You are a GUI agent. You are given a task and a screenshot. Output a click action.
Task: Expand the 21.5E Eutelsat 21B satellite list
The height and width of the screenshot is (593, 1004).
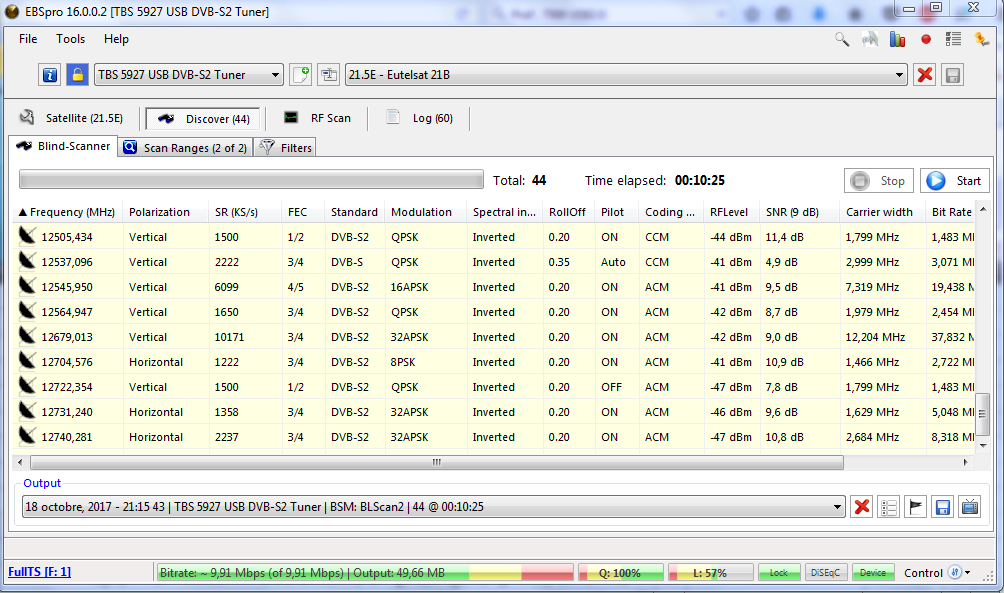click(x=900, y=75)
